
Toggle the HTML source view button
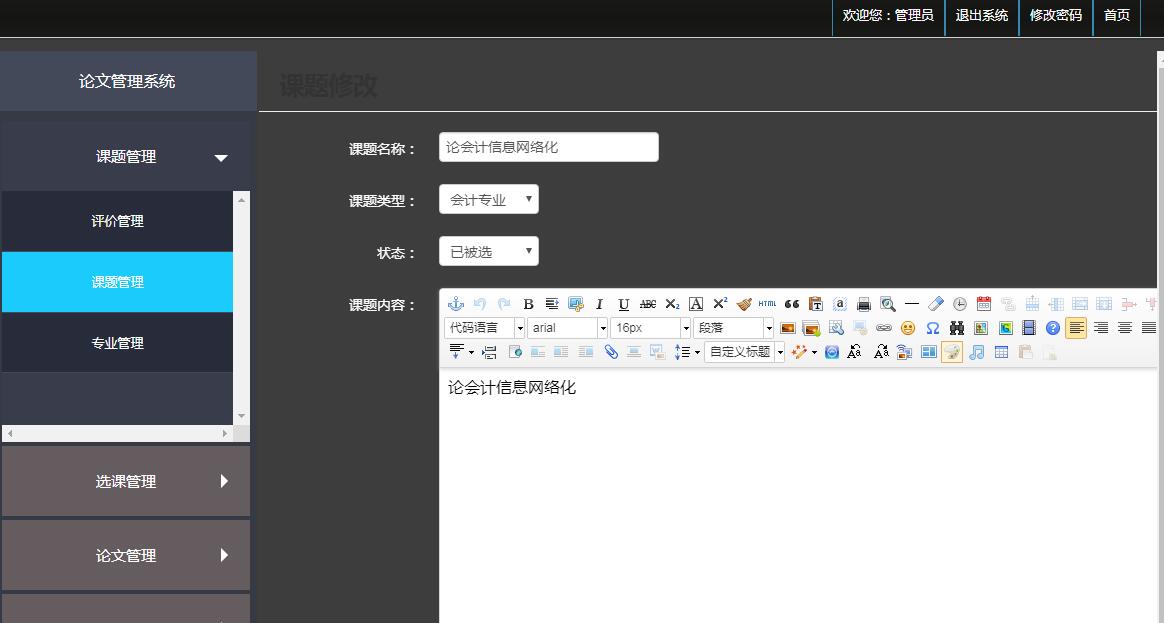pos(767,304)
